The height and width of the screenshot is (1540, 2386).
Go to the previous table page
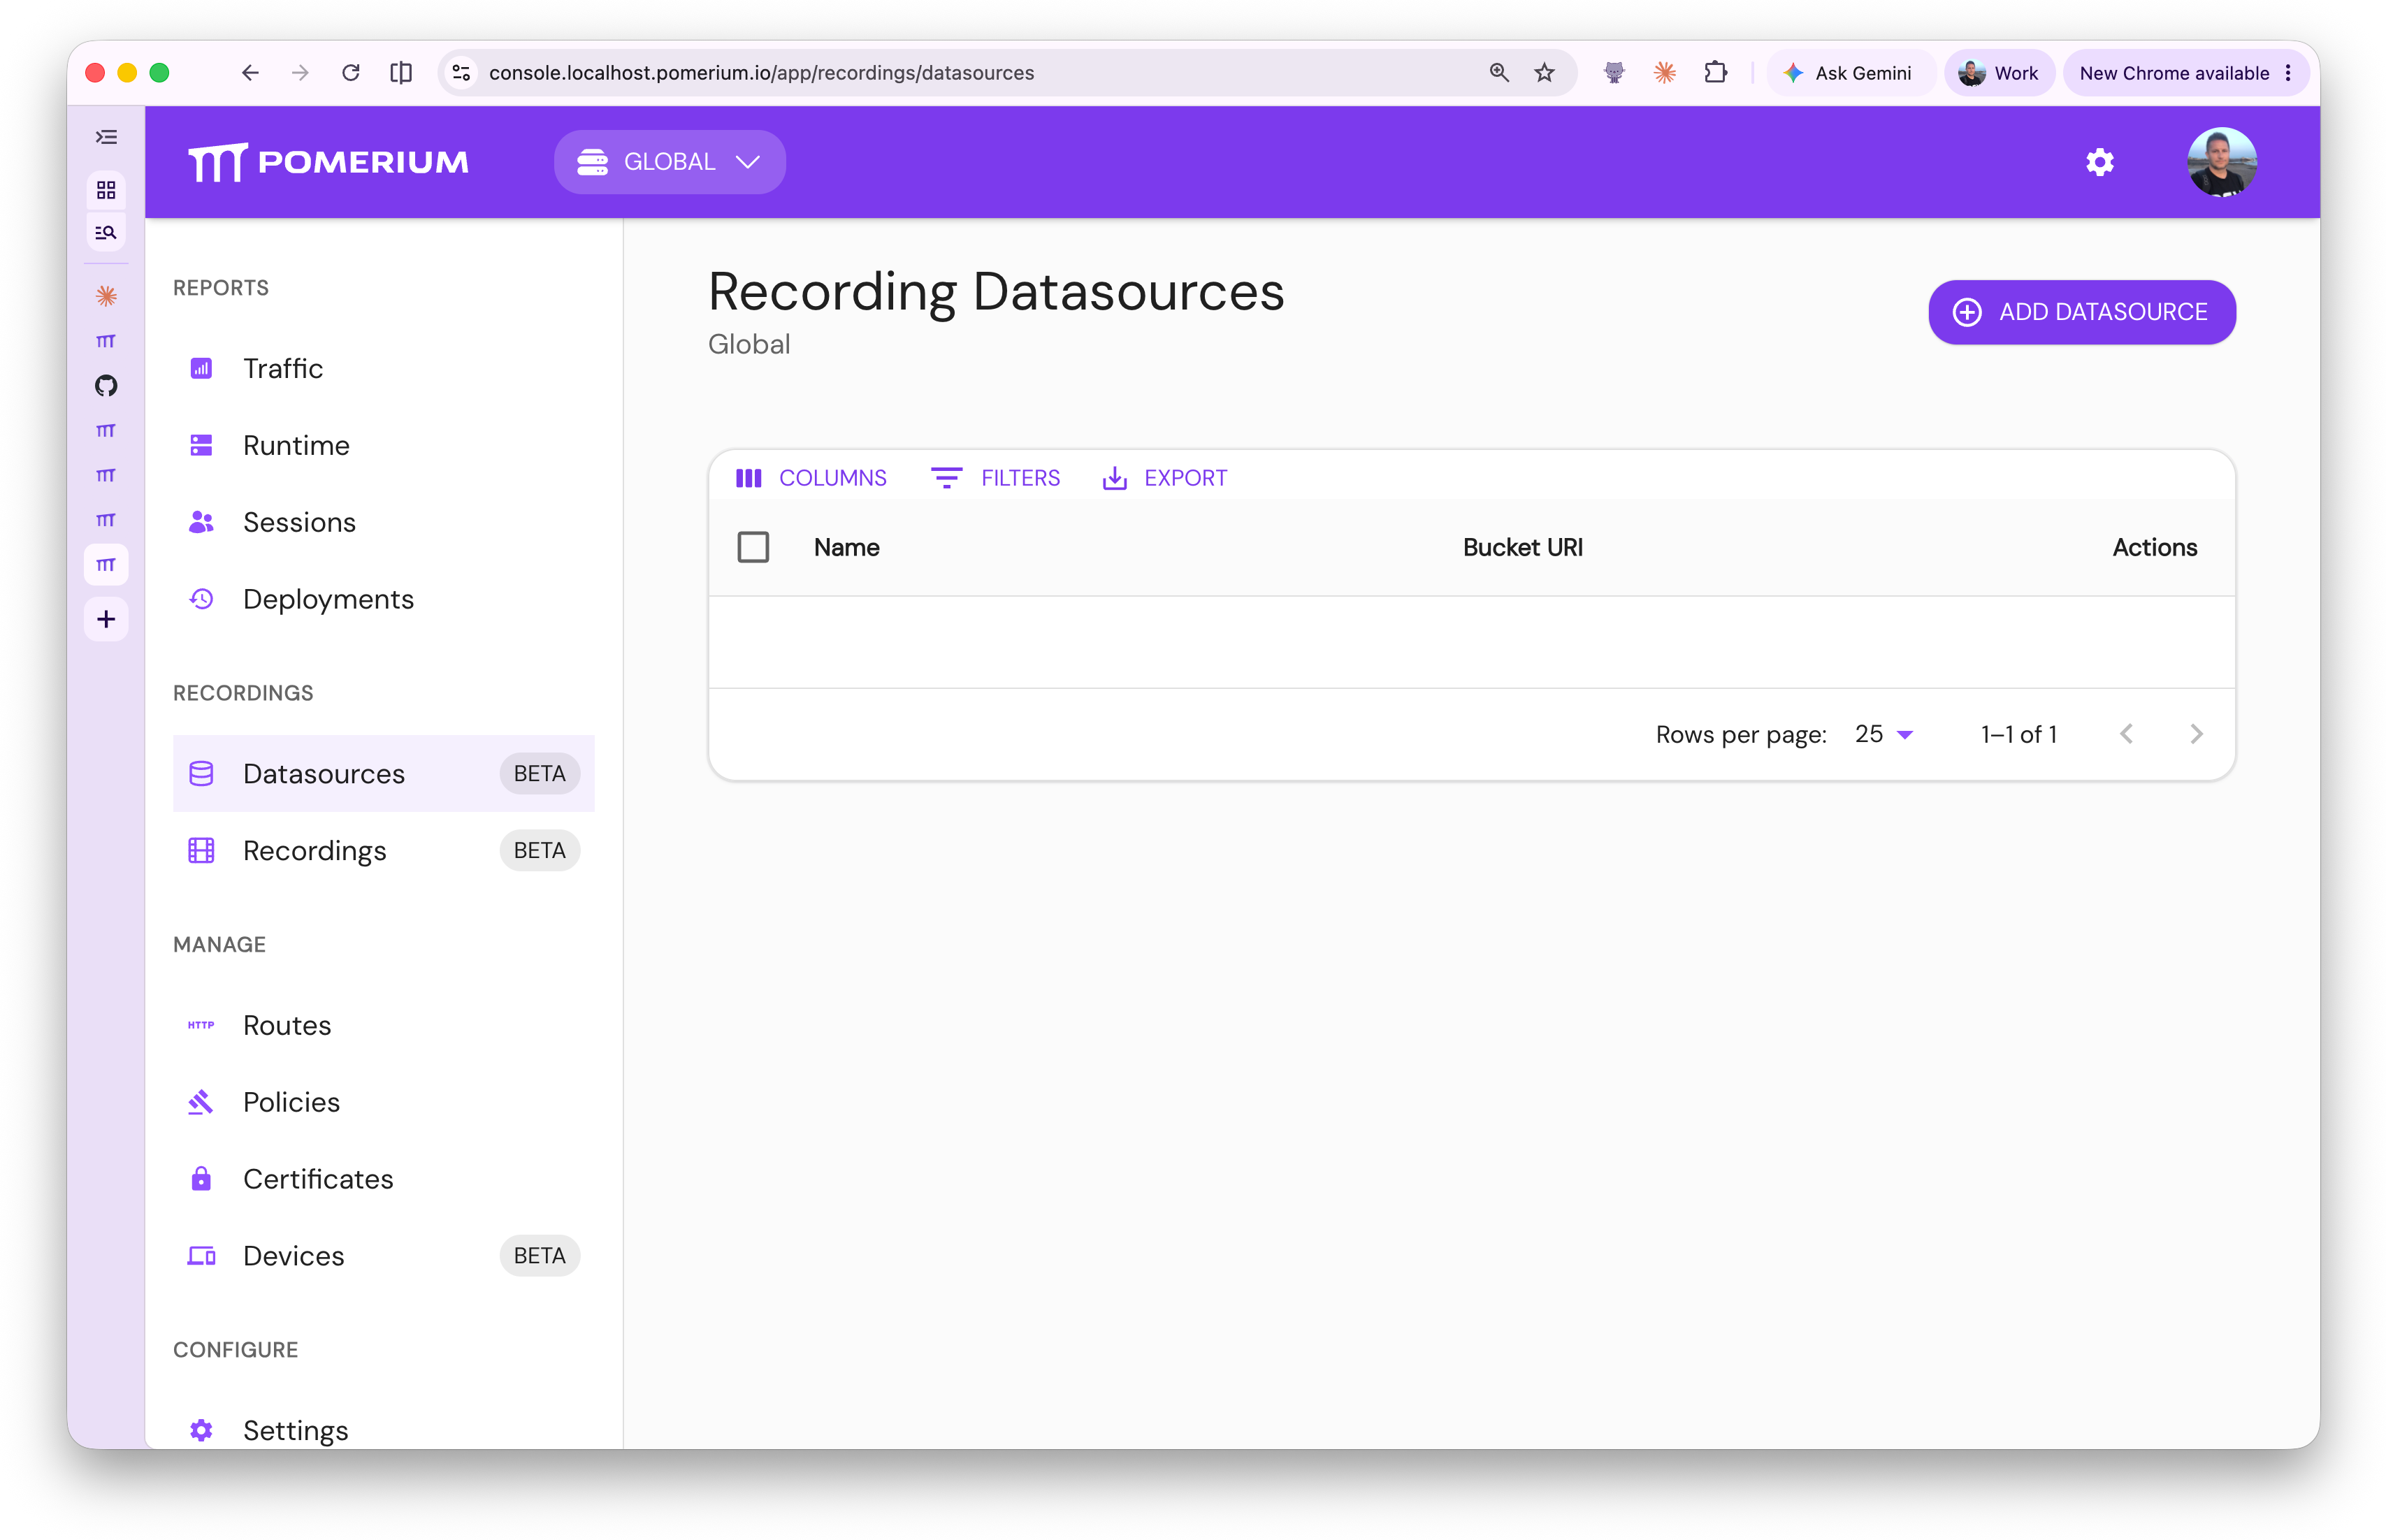click(x=2126, y=734)
